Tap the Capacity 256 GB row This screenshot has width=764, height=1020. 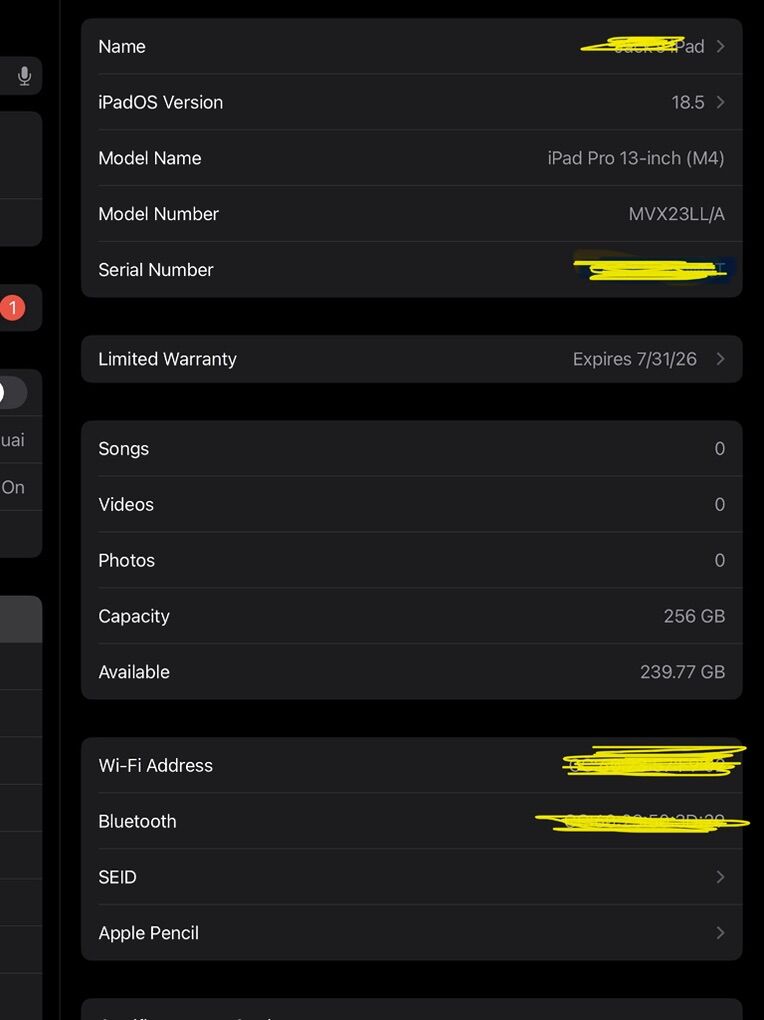(x=411, y=617)
